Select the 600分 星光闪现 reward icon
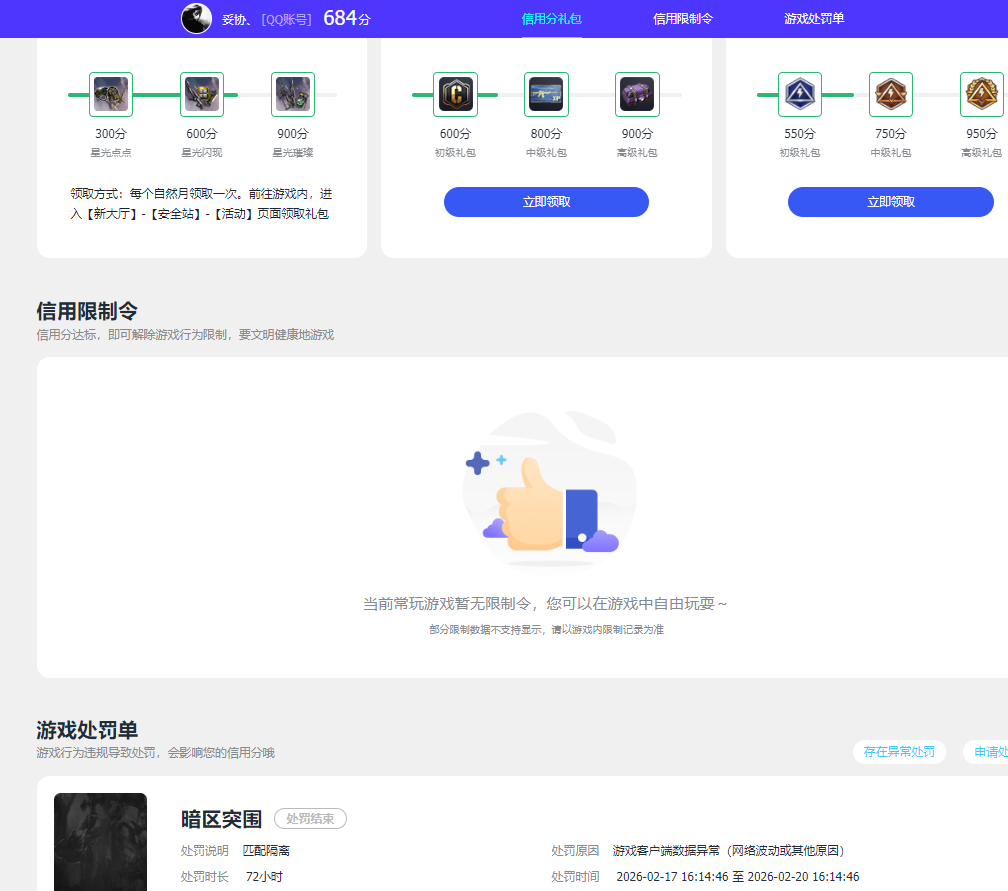This screenshot has height=891, width=1008. (202, 94)
